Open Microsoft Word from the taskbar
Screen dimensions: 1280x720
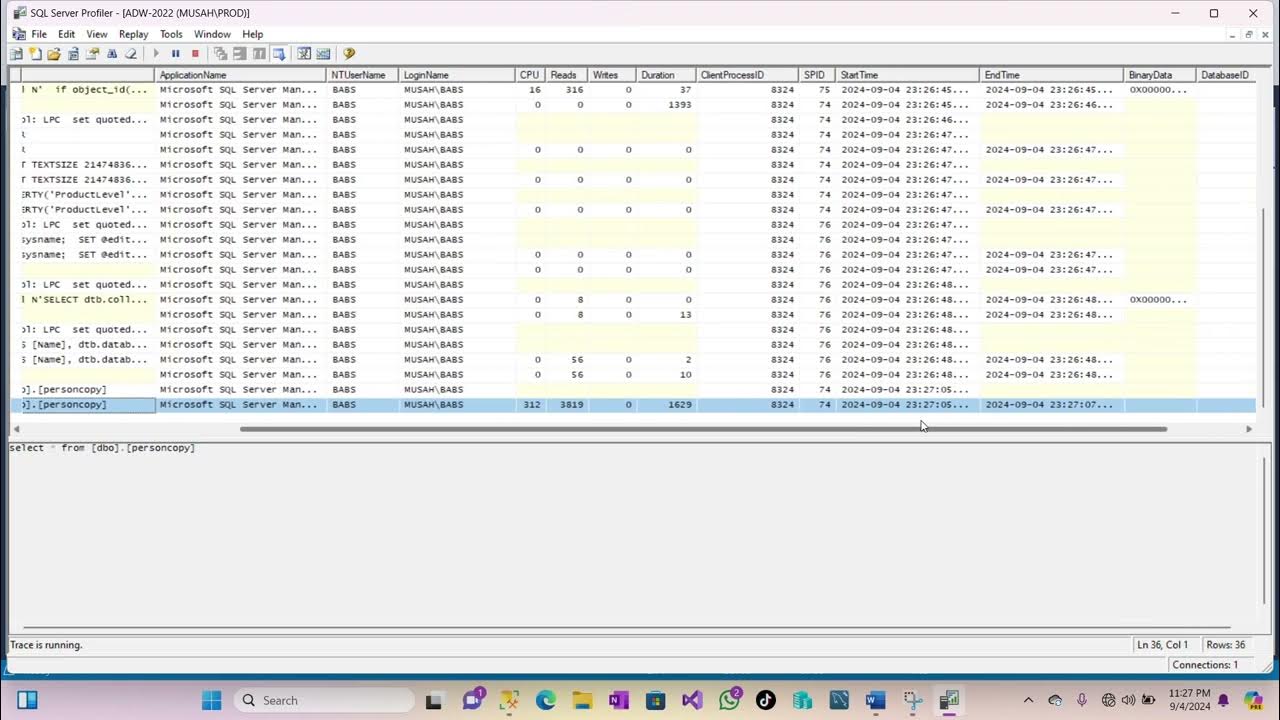point(876,700)
